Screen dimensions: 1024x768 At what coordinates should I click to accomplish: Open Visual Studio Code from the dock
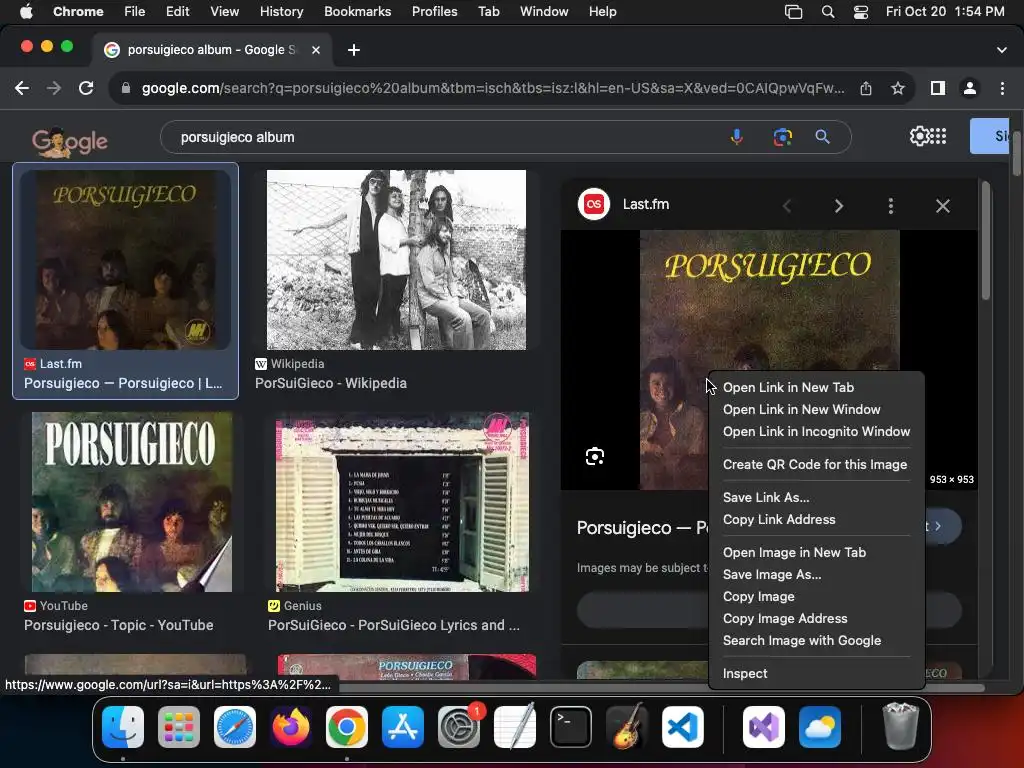682,727
